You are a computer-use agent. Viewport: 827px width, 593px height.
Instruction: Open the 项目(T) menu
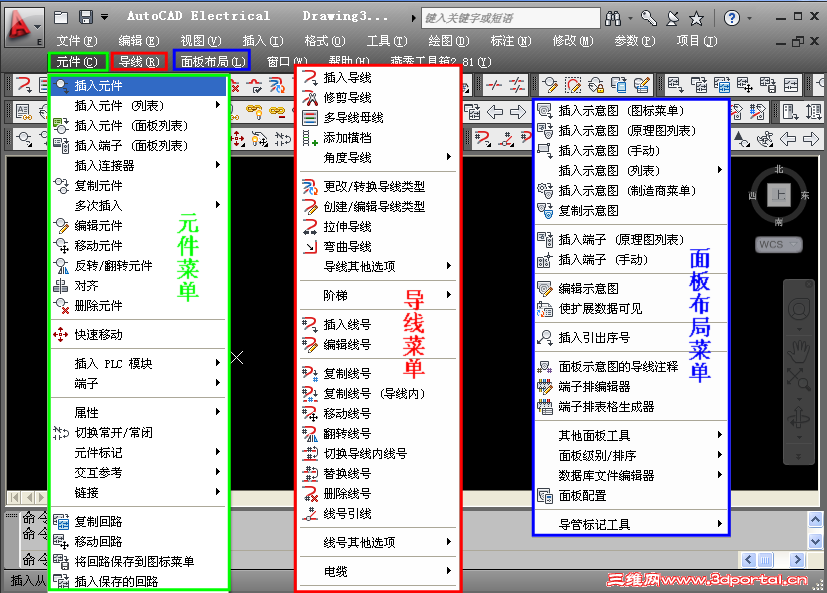click(x=697, y=41)
